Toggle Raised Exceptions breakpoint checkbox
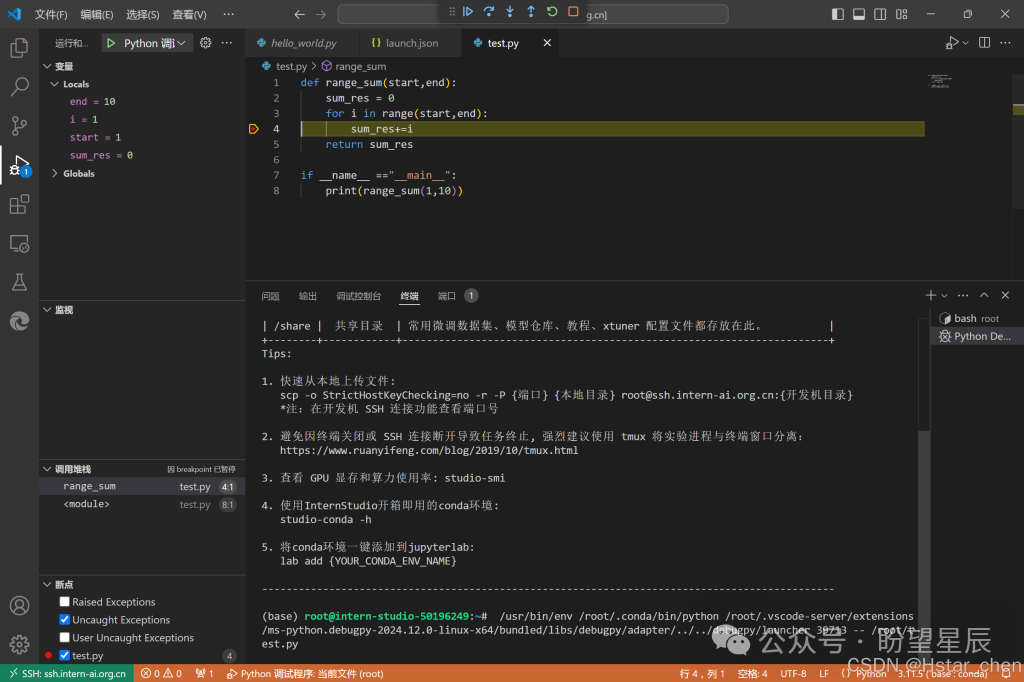The width and height of the screenshot is (1024, 682). 64,602
